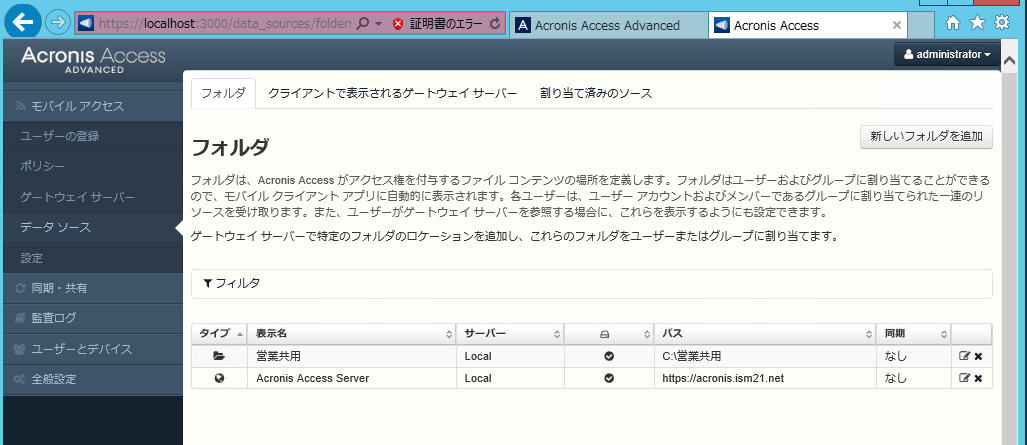Click edit icon for Acronis Access Server row
This screenshot has width=1027, height=445.
(964, 378)
